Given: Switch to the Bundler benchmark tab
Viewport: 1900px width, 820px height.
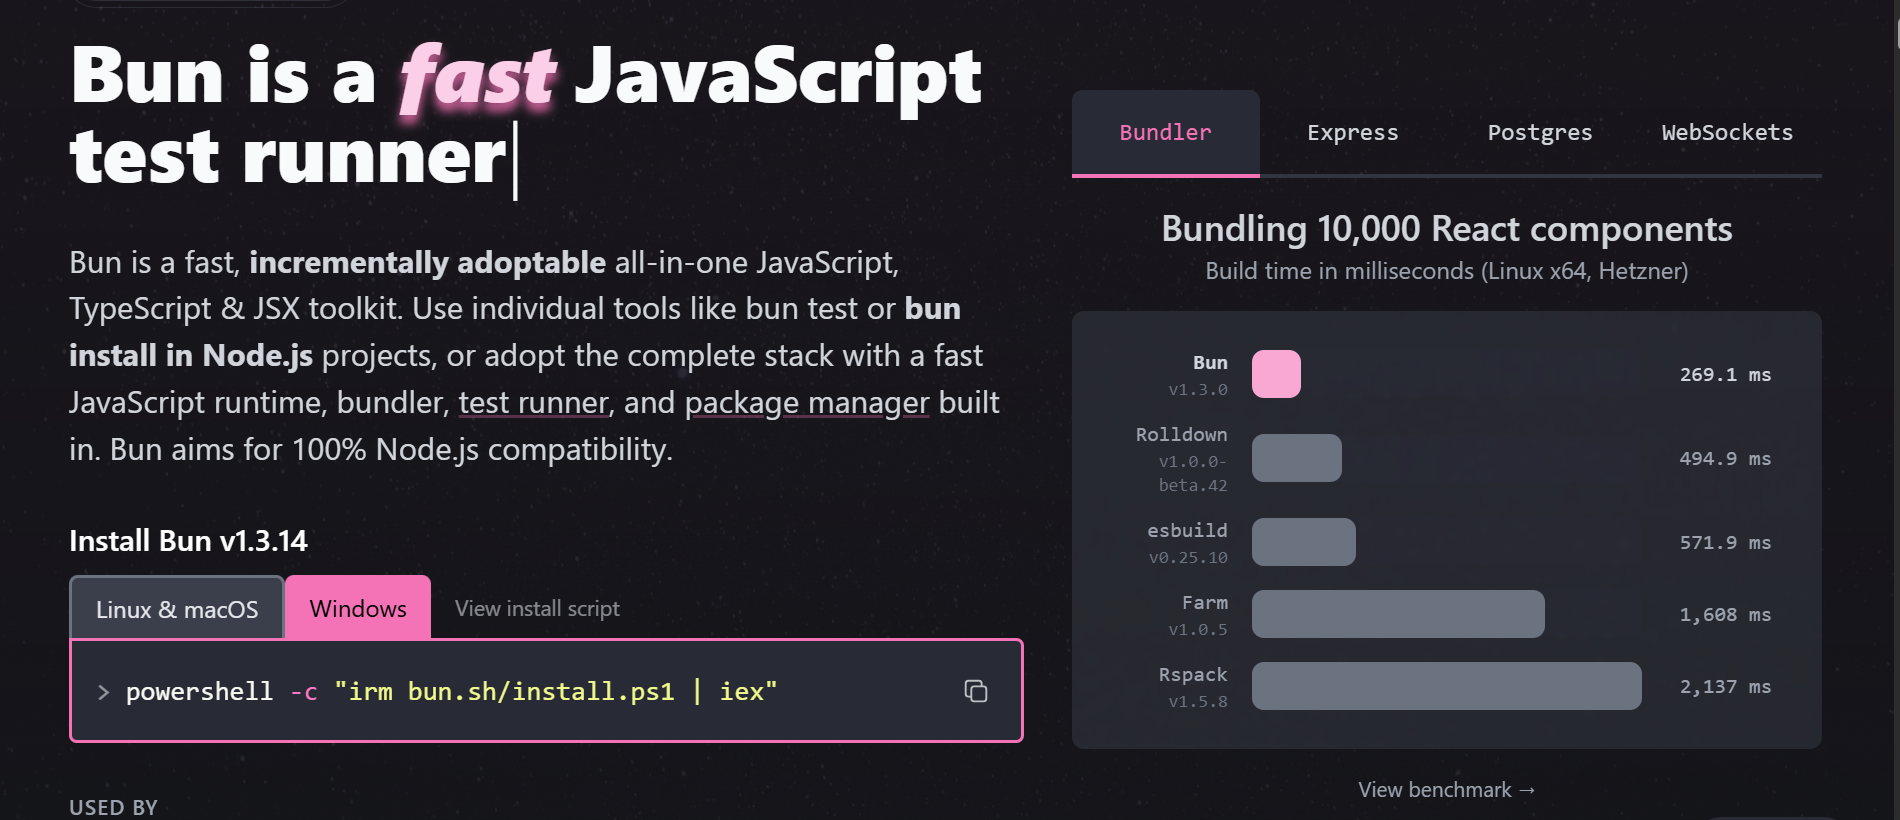Looking at the screenshot, I should click(1166, 133).
